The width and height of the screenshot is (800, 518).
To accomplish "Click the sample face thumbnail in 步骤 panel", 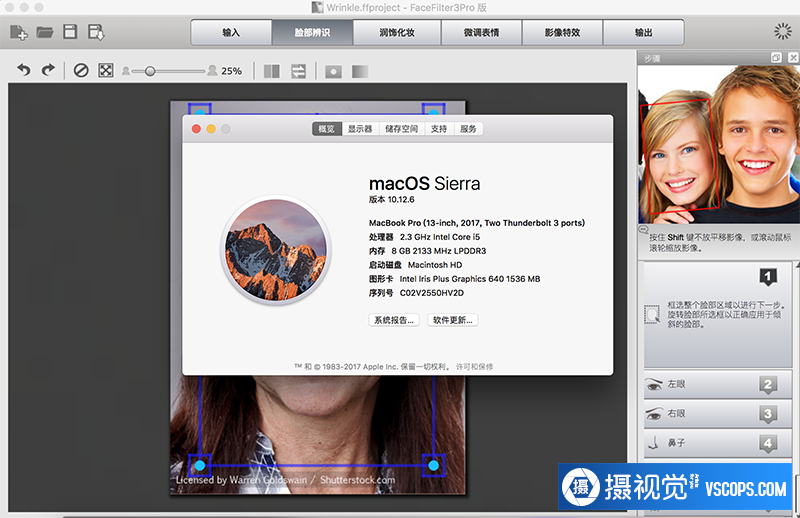I will (x=718, y=144).
